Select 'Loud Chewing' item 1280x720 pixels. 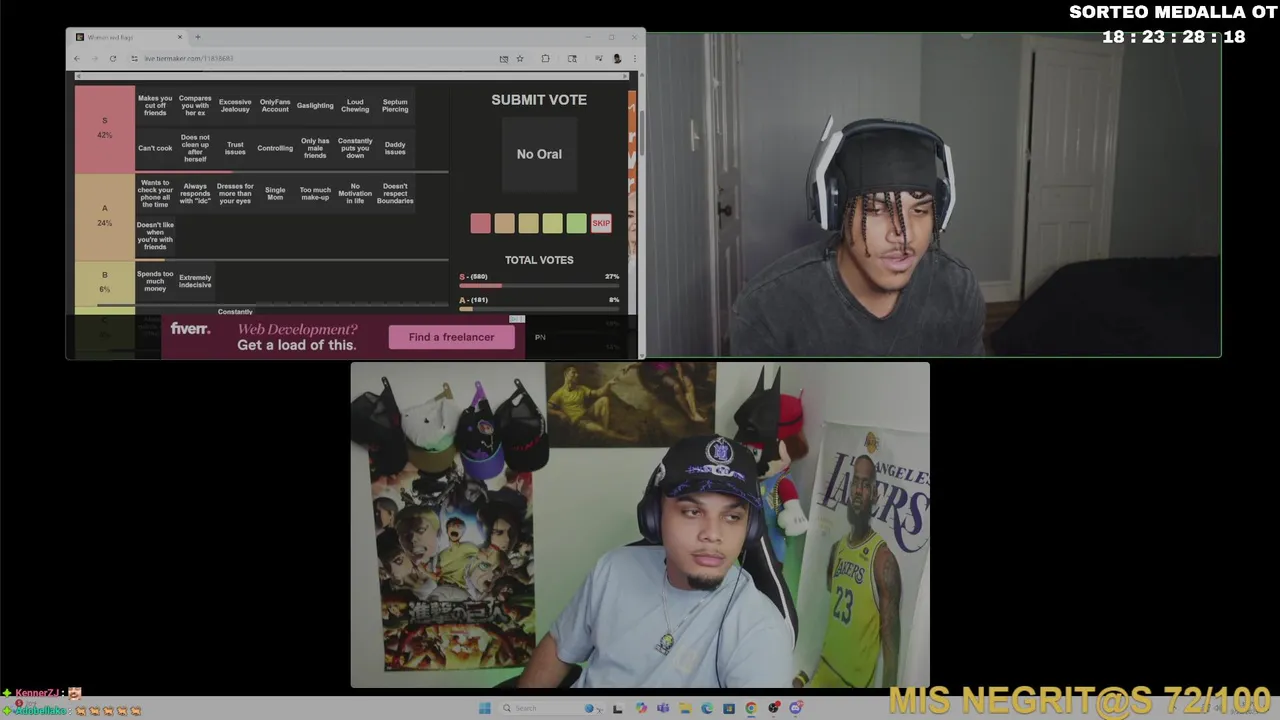pos(355,105)
